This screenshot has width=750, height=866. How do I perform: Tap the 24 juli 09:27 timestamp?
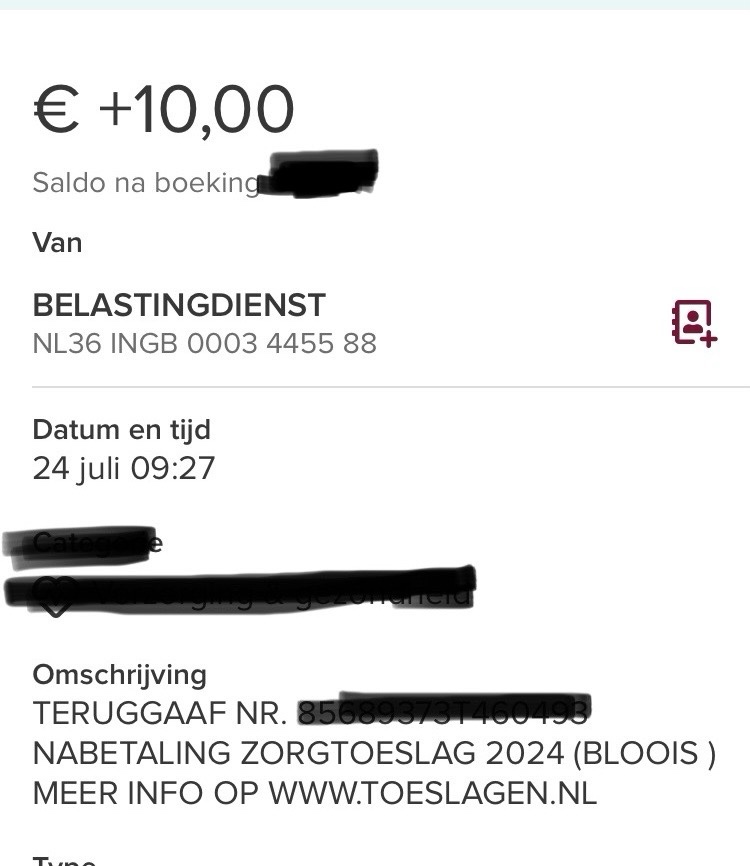pyautogui.click(x=123, y=468)
